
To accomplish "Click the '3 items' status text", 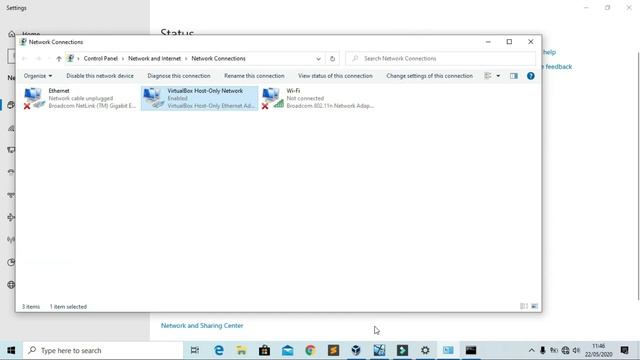I will (x=31, y=307).
